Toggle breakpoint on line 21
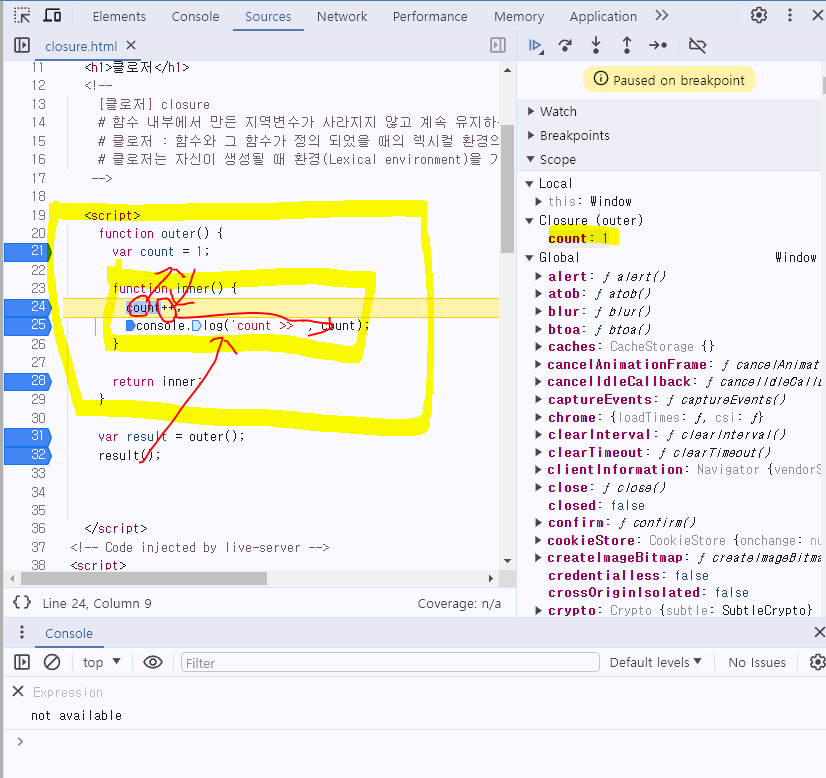826x778 pixels. tap(28, 251)
